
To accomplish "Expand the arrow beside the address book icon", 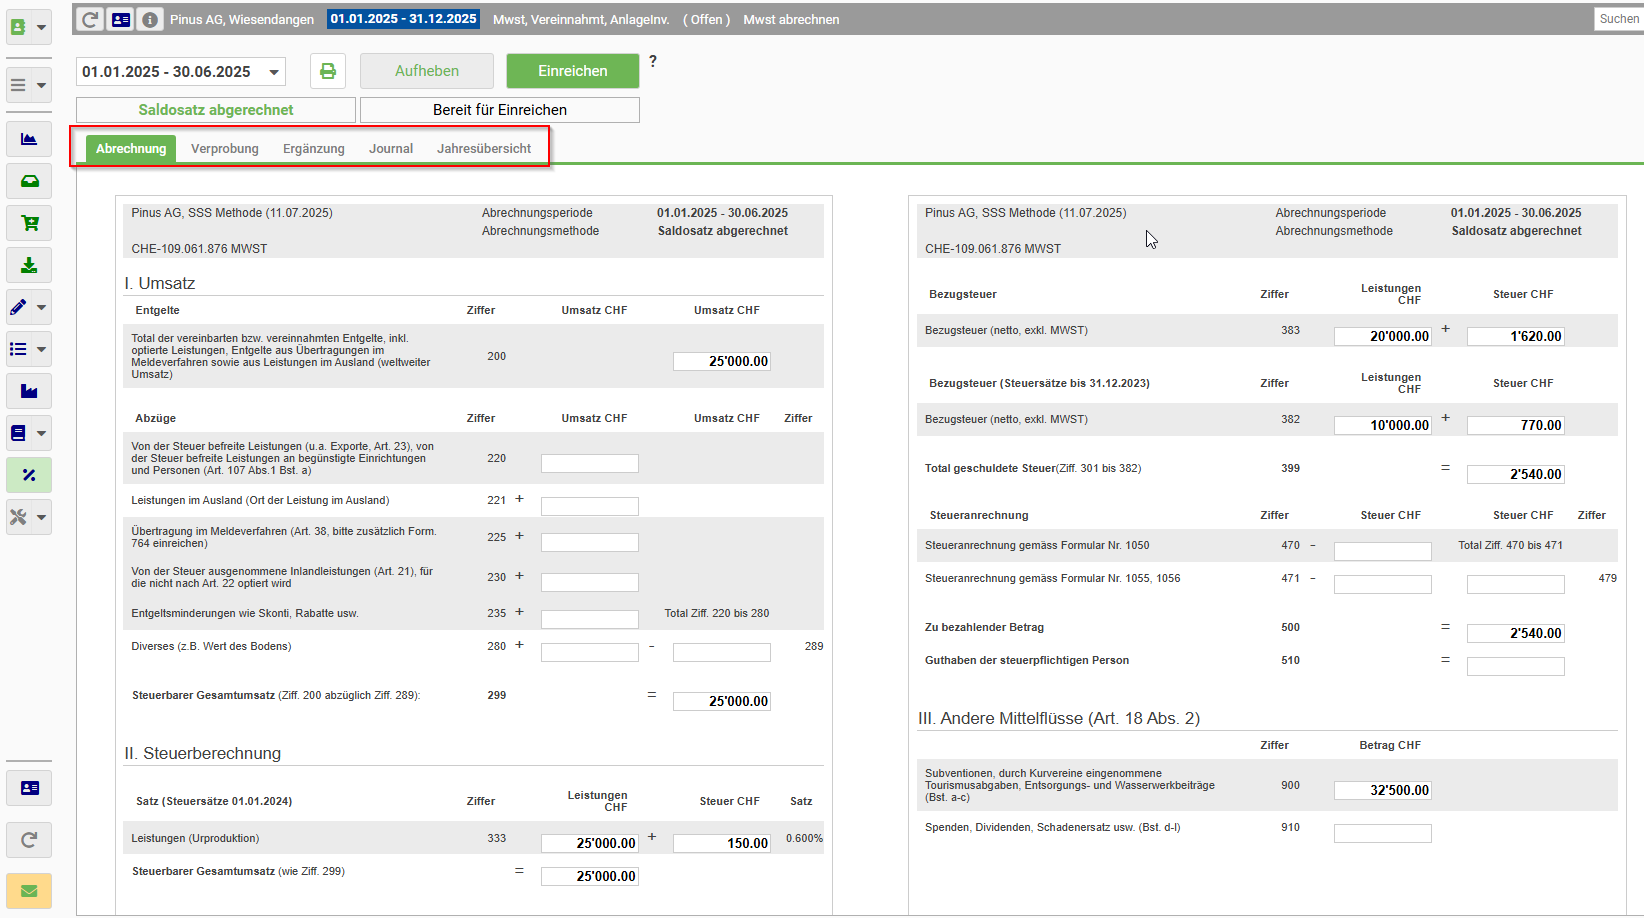I will (x=41, y=27).
